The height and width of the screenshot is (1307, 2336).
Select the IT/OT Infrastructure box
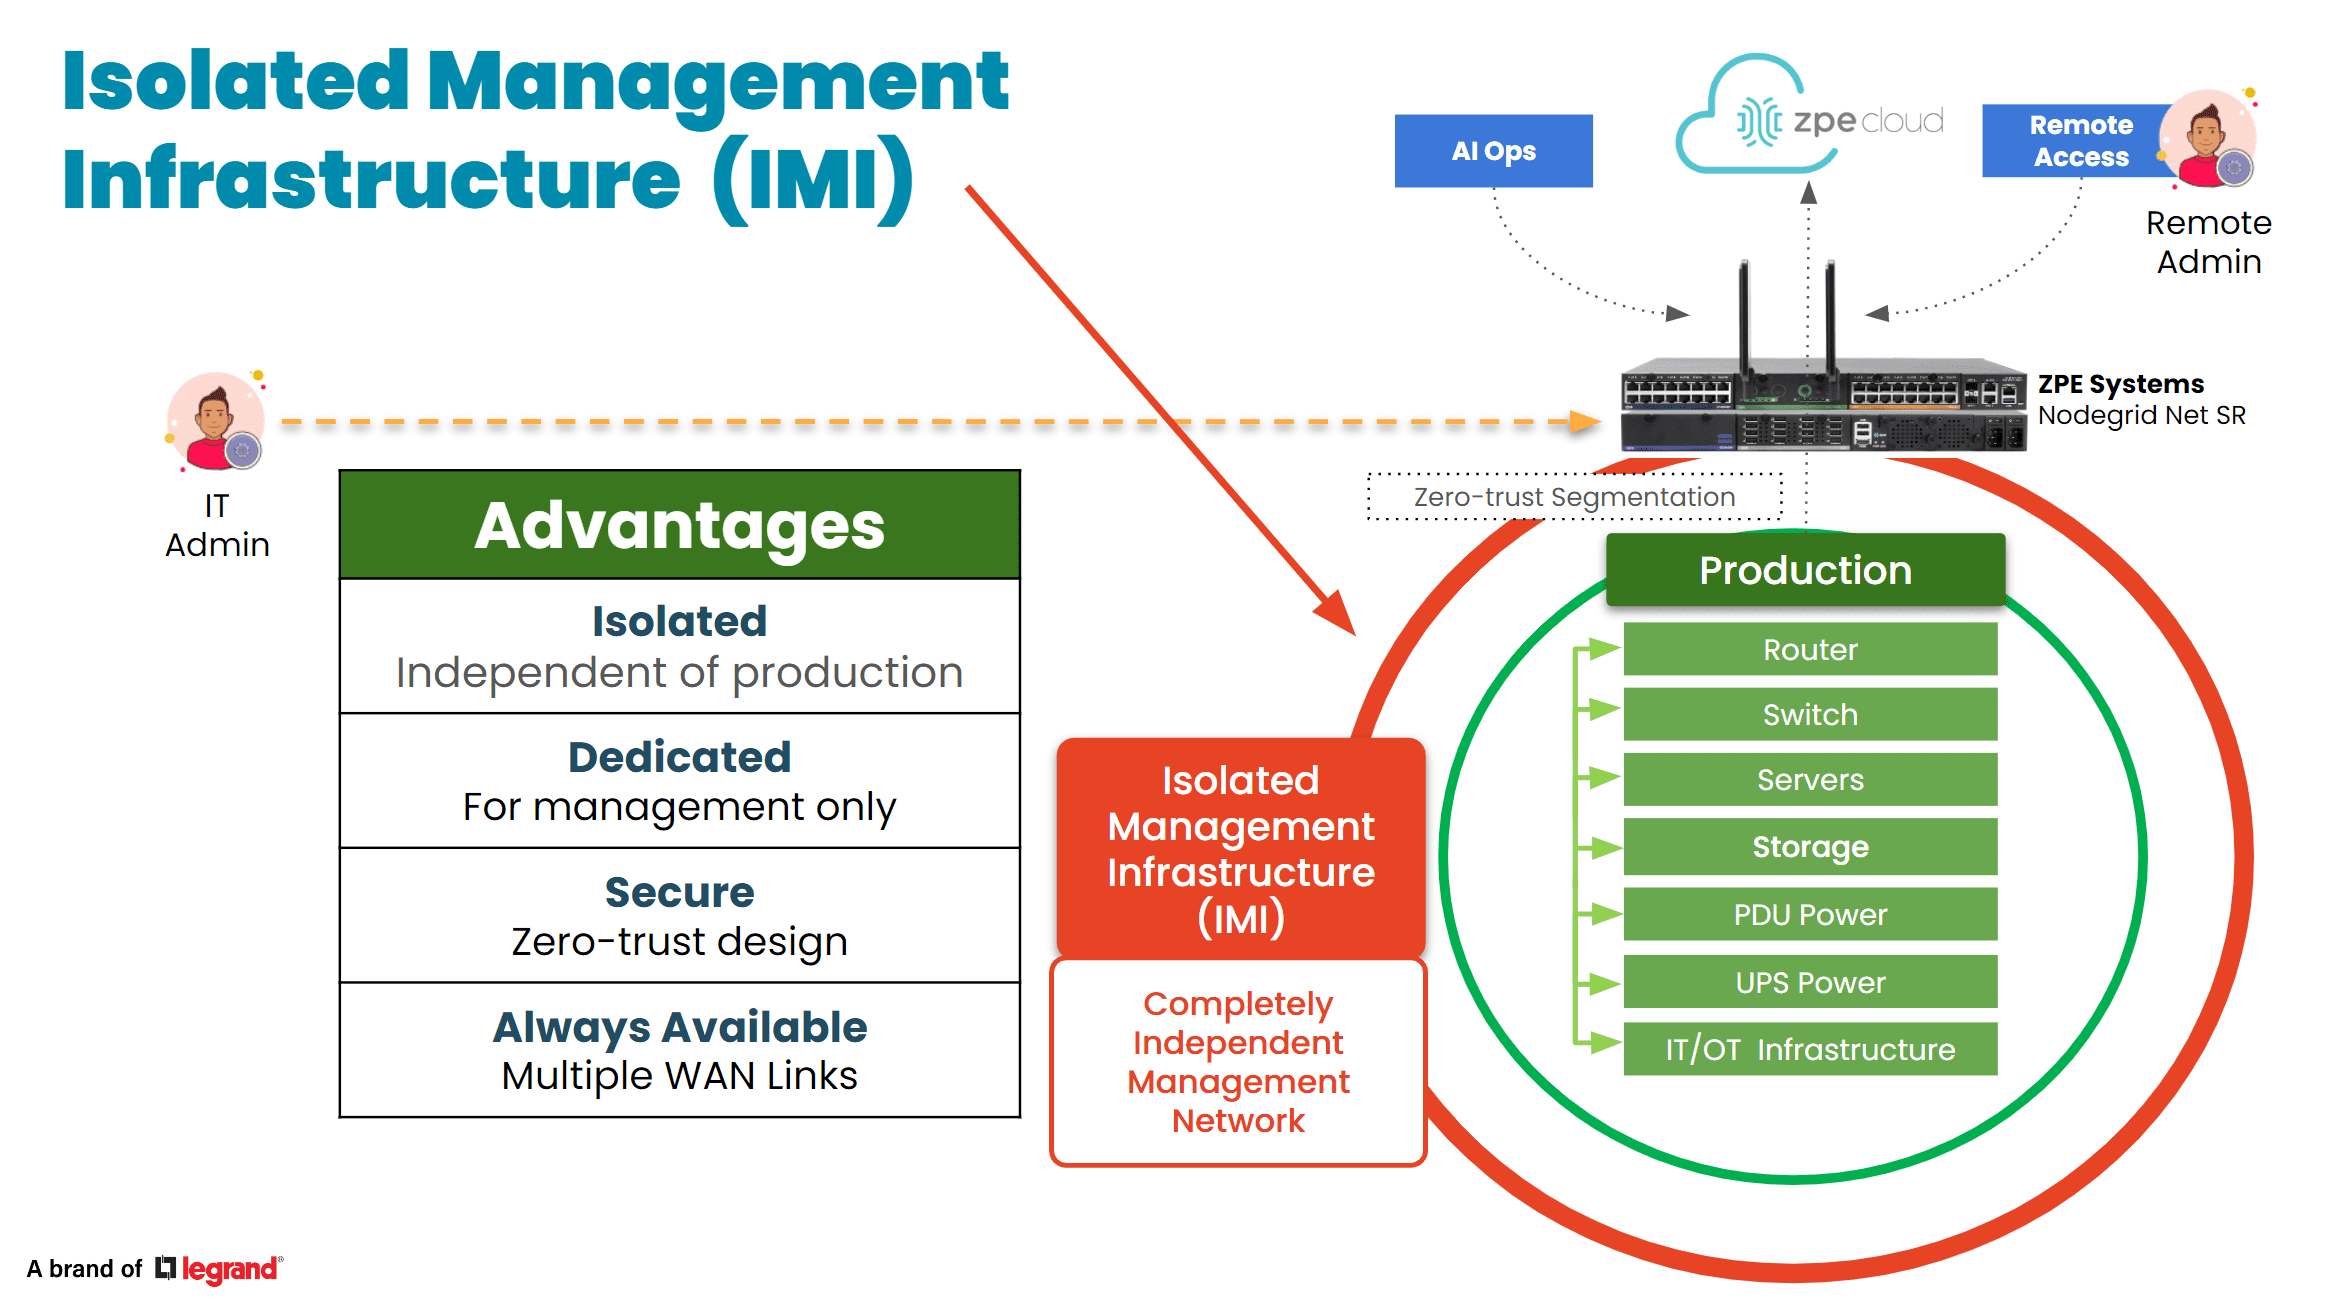(1810, 1049)
